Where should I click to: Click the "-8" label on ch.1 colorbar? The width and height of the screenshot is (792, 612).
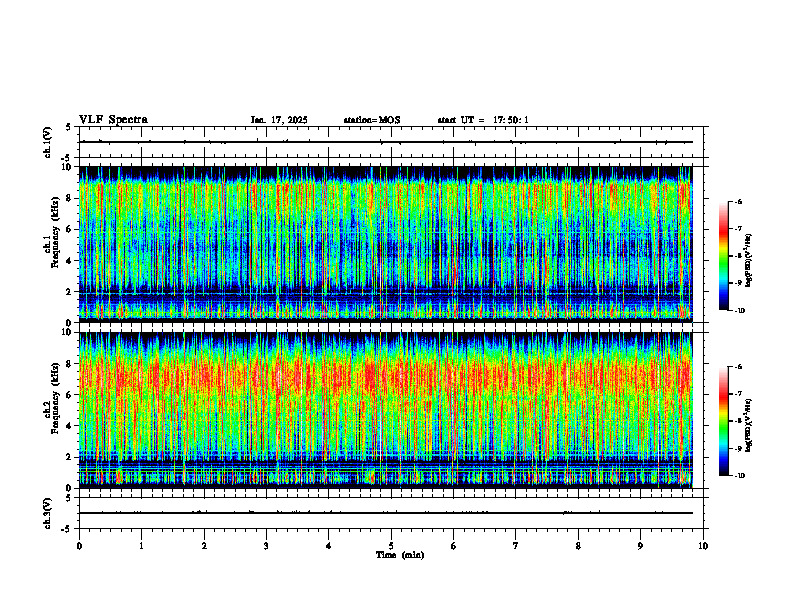pyautogui.click(x=738, y=256)
